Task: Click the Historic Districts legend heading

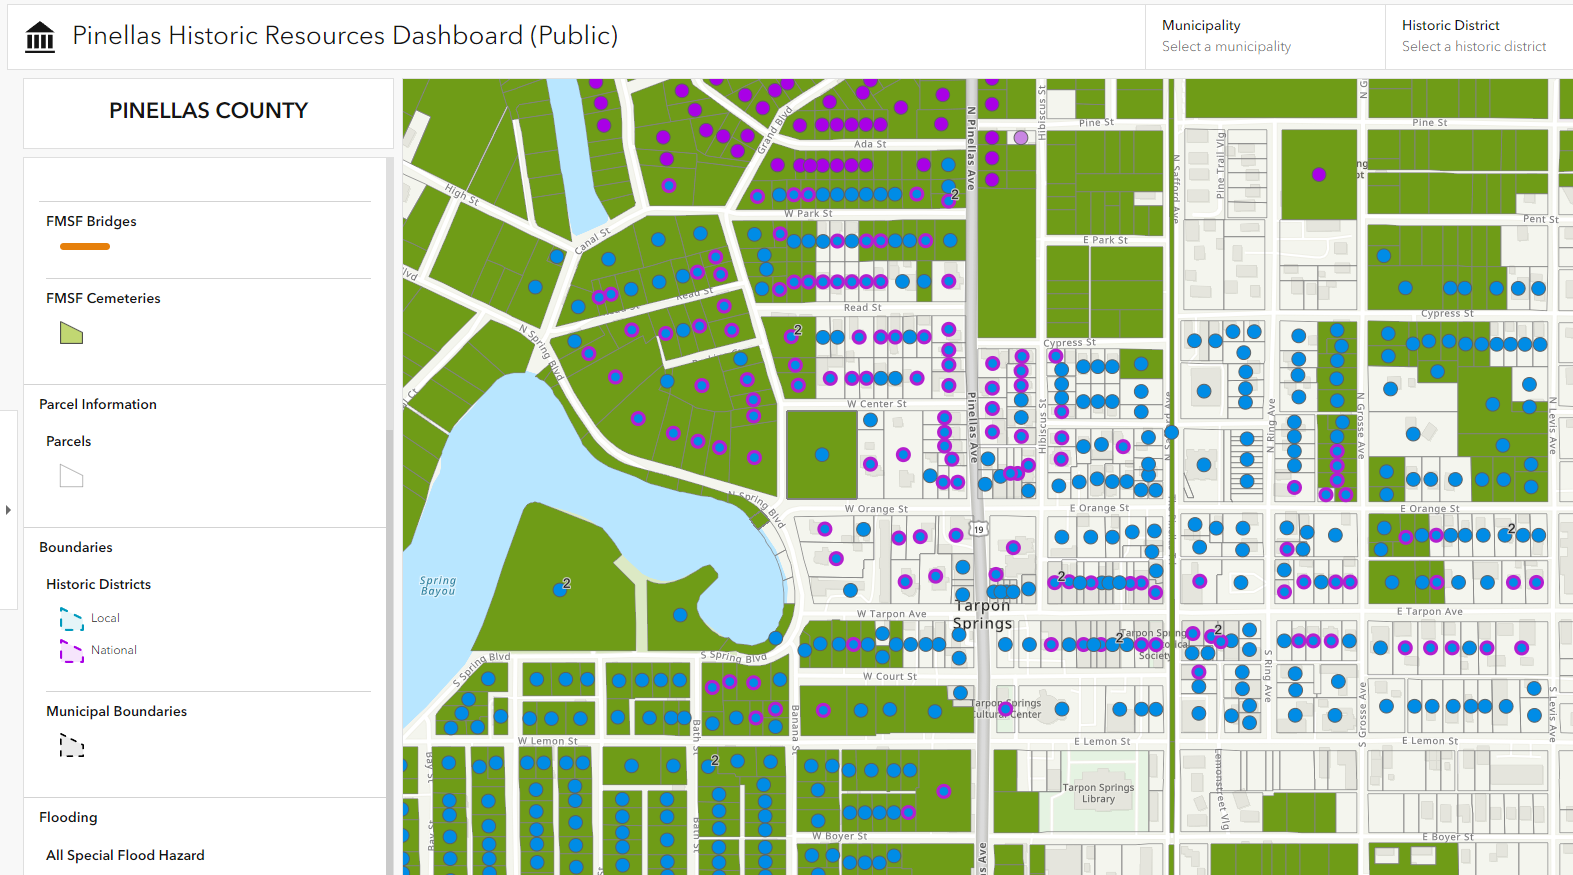Action: (98, 584)
